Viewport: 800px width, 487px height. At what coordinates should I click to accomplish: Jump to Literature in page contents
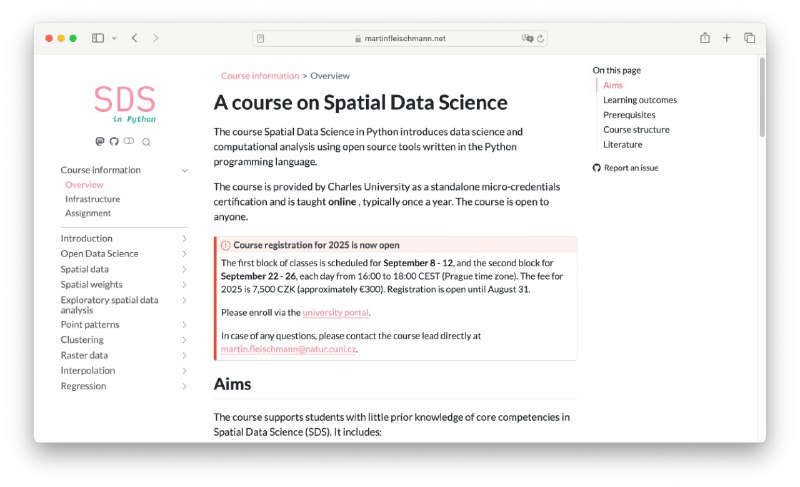[622, 144]
